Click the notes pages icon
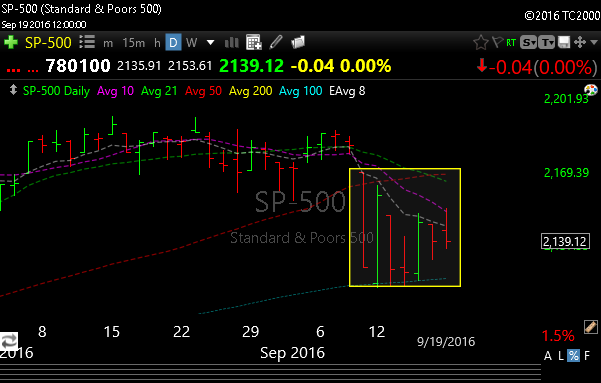 [298, 42]
